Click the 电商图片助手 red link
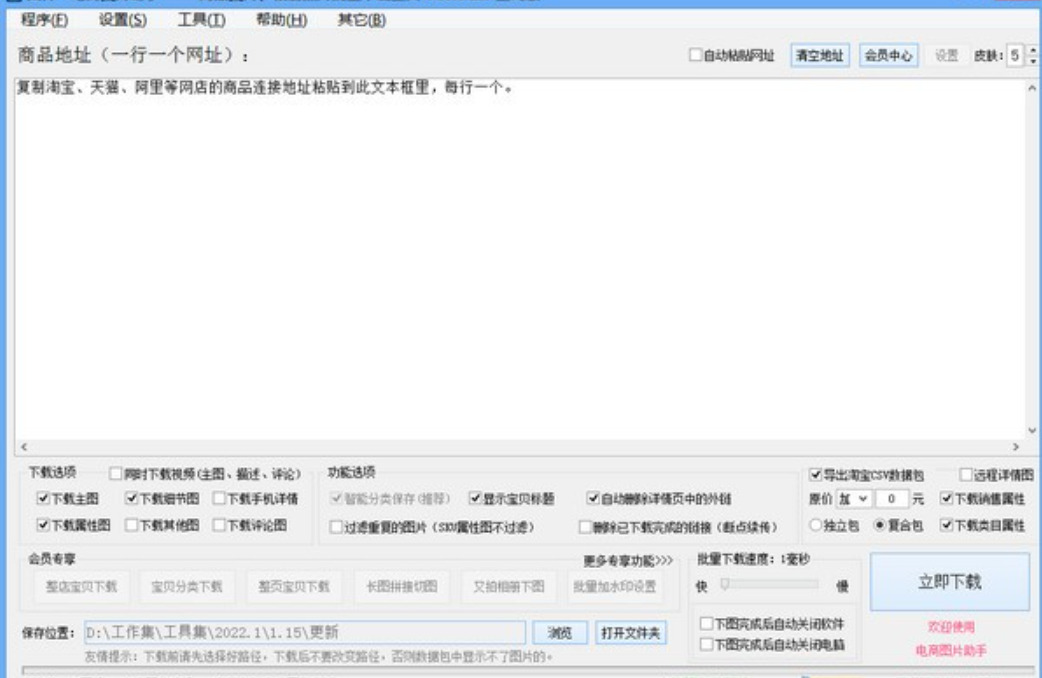 click(x=951, y=650)
